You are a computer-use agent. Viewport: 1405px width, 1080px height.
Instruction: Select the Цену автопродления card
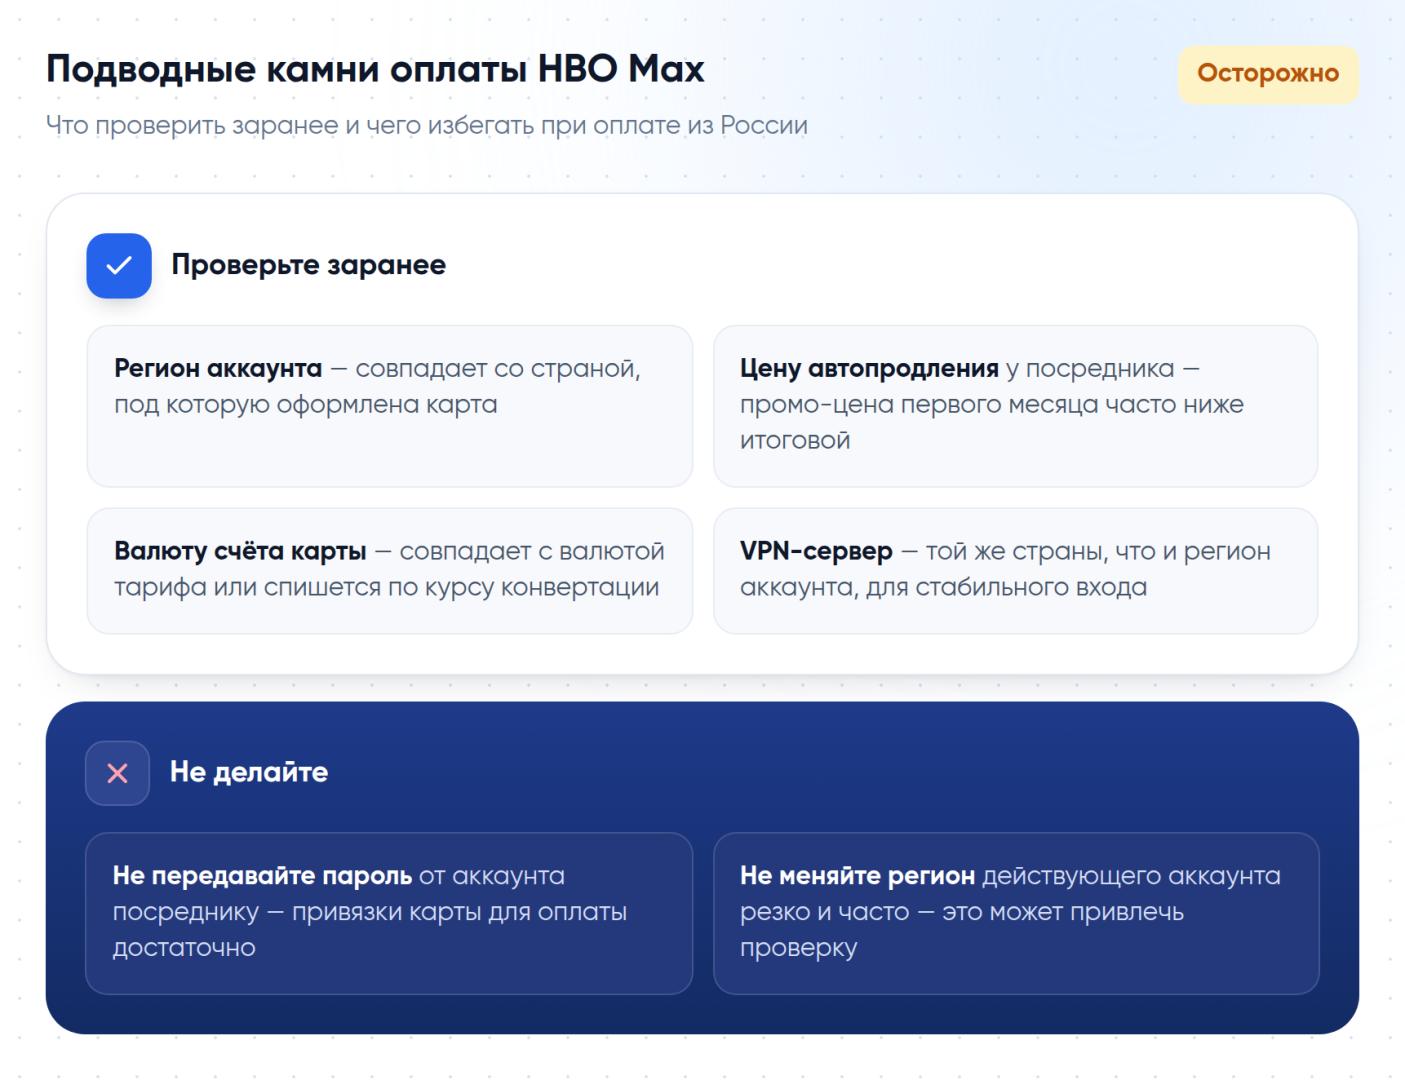point(1015,406)
